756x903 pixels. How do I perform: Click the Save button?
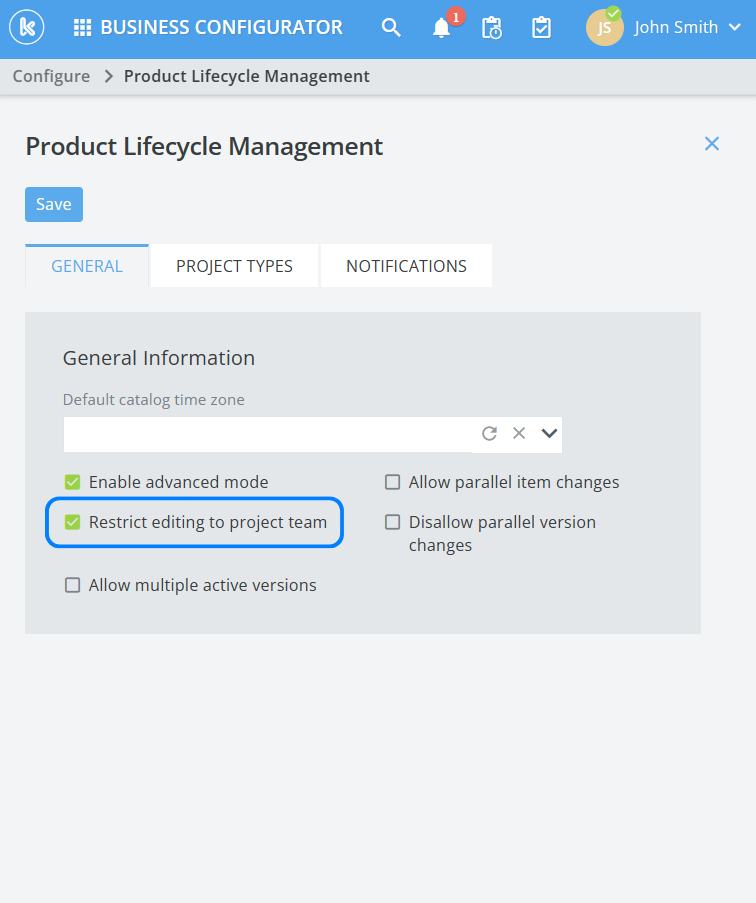[x=54, y=204]
